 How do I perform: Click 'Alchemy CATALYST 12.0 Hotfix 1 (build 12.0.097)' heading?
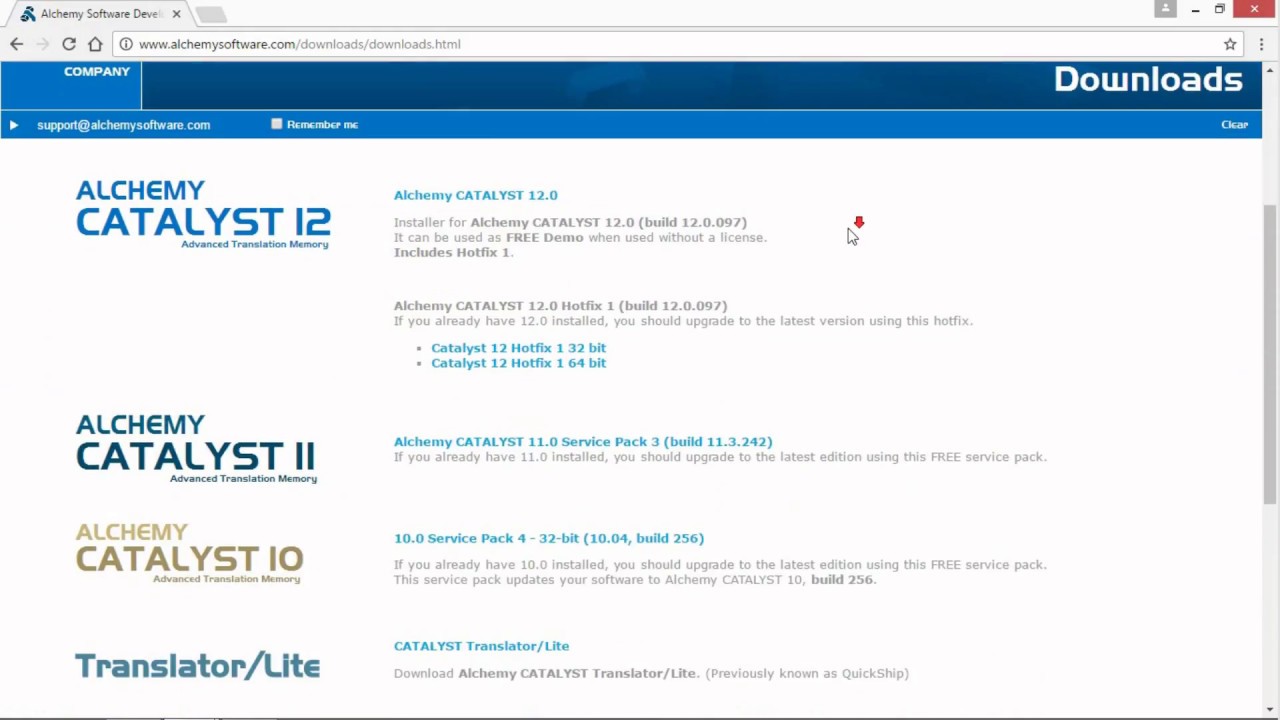click(560, 306)
